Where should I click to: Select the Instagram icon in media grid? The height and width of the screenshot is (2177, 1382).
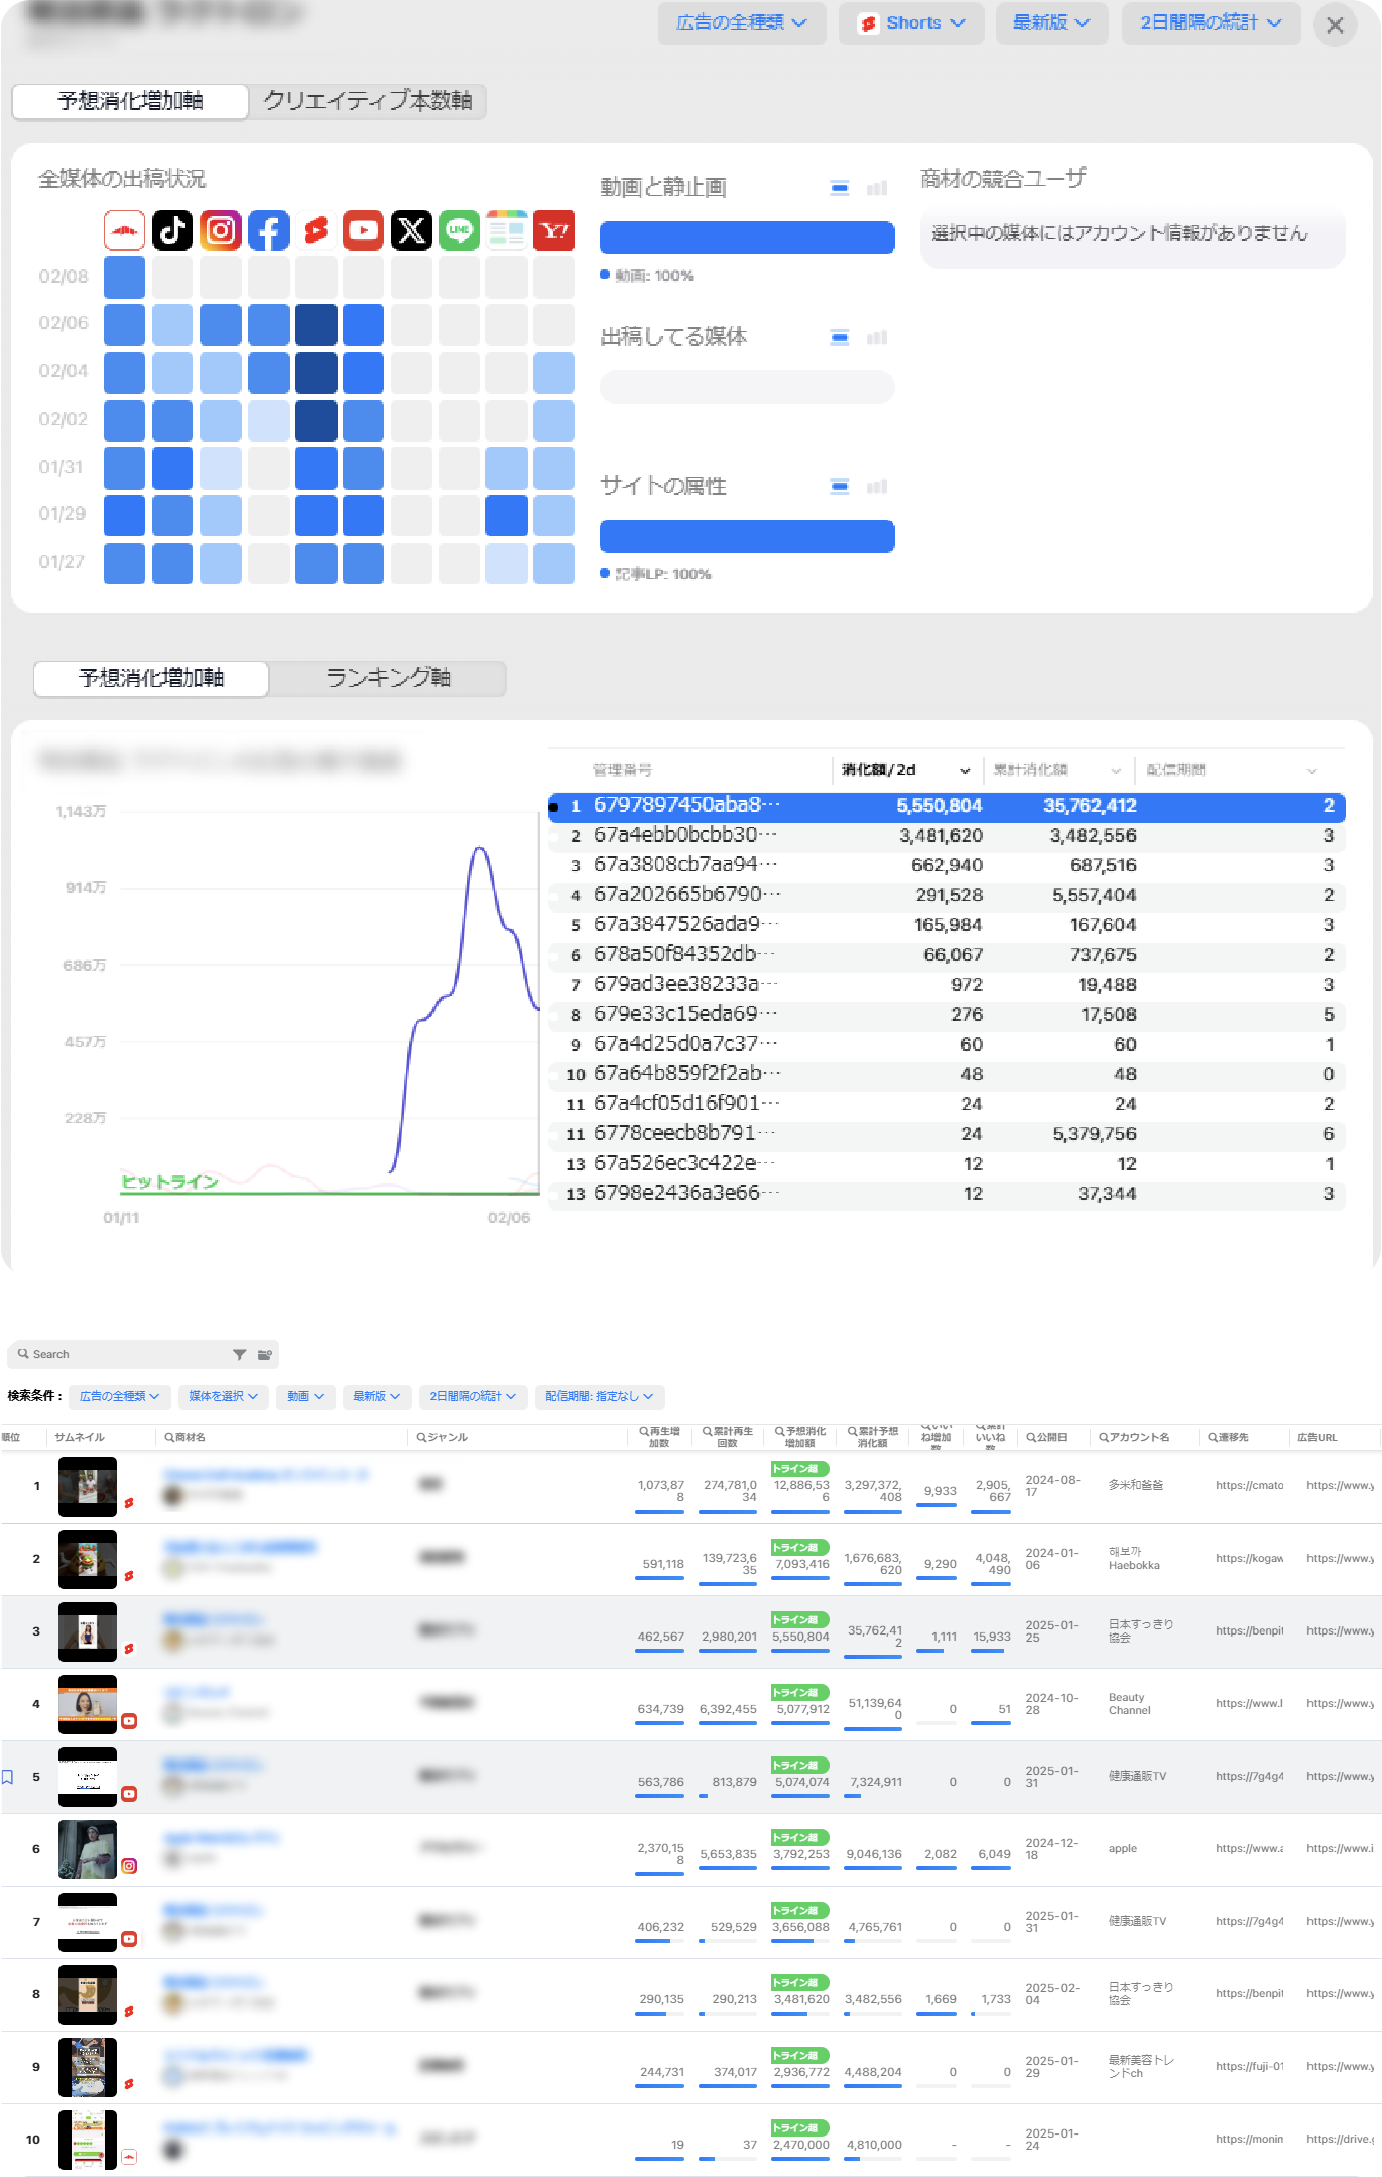click(221, 231)
